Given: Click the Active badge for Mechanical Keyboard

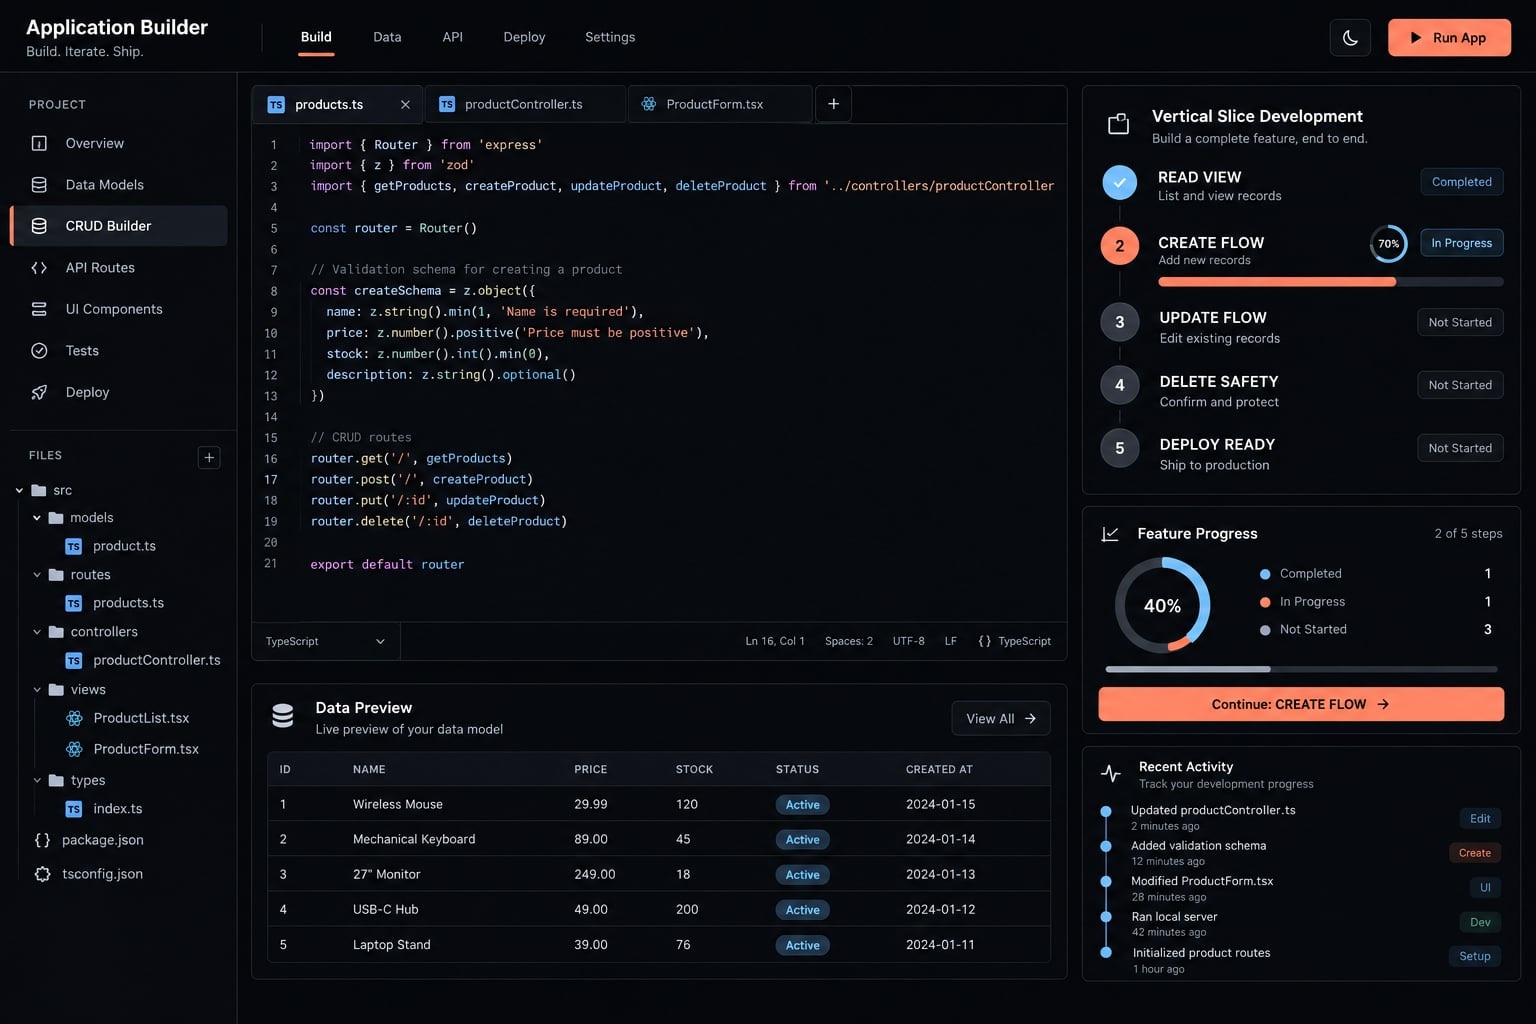Looking at the screenshot, I should pyautogui.click(x=802, y=840).
